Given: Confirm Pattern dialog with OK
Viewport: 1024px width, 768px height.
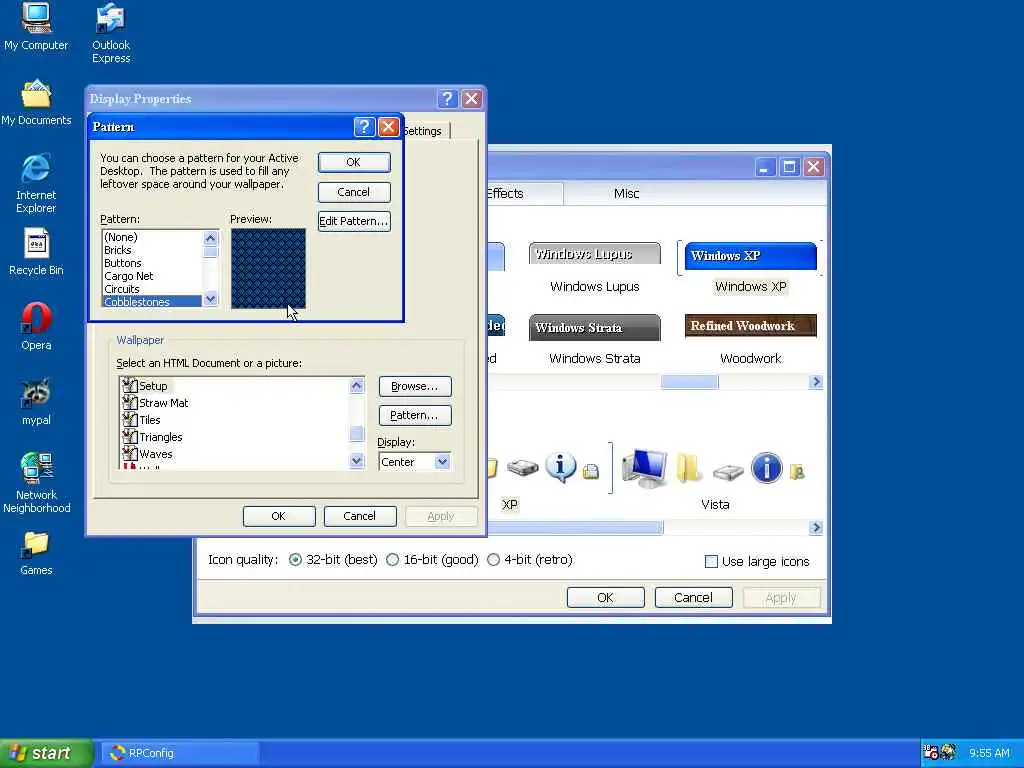Looking at the screenshot, I should tap(354, 162).
